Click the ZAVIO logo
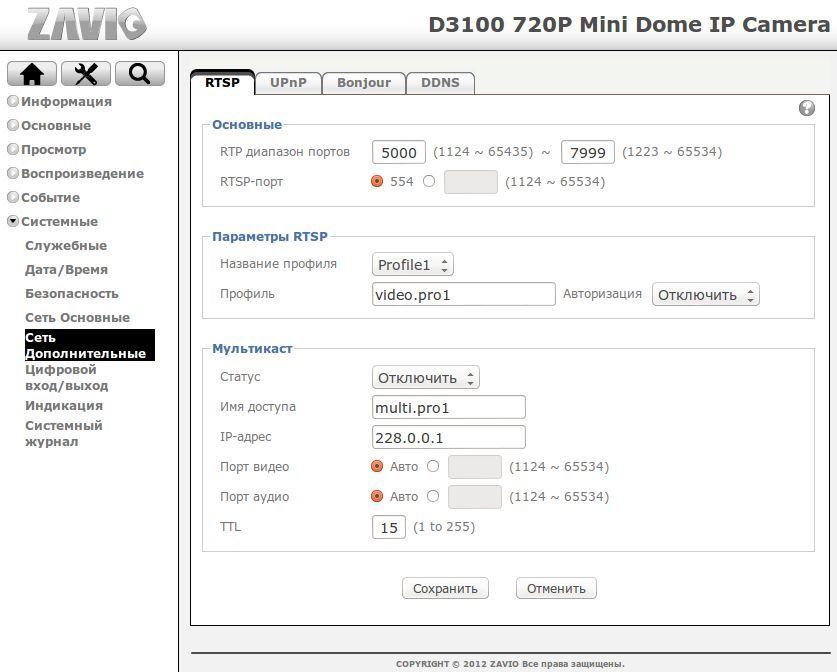The height and width of the screenshot is (672, 837). click(x=87, y=24)
